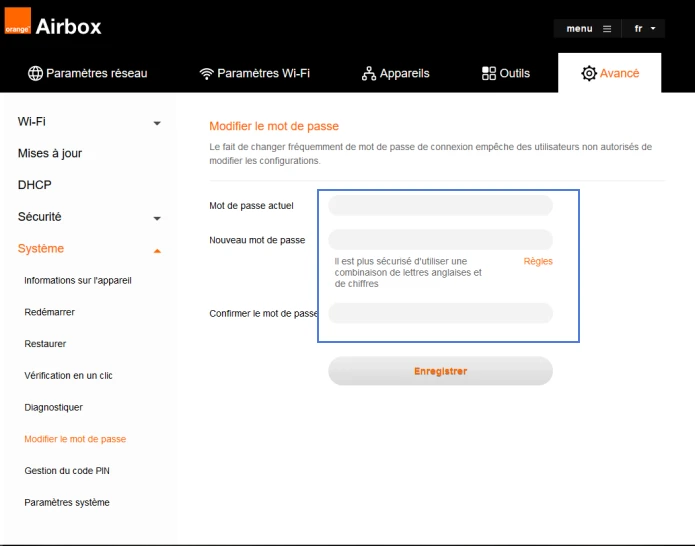695x546 pixels.
Task: Open Sécurité in the sidebar
Action: pos(39,217)
